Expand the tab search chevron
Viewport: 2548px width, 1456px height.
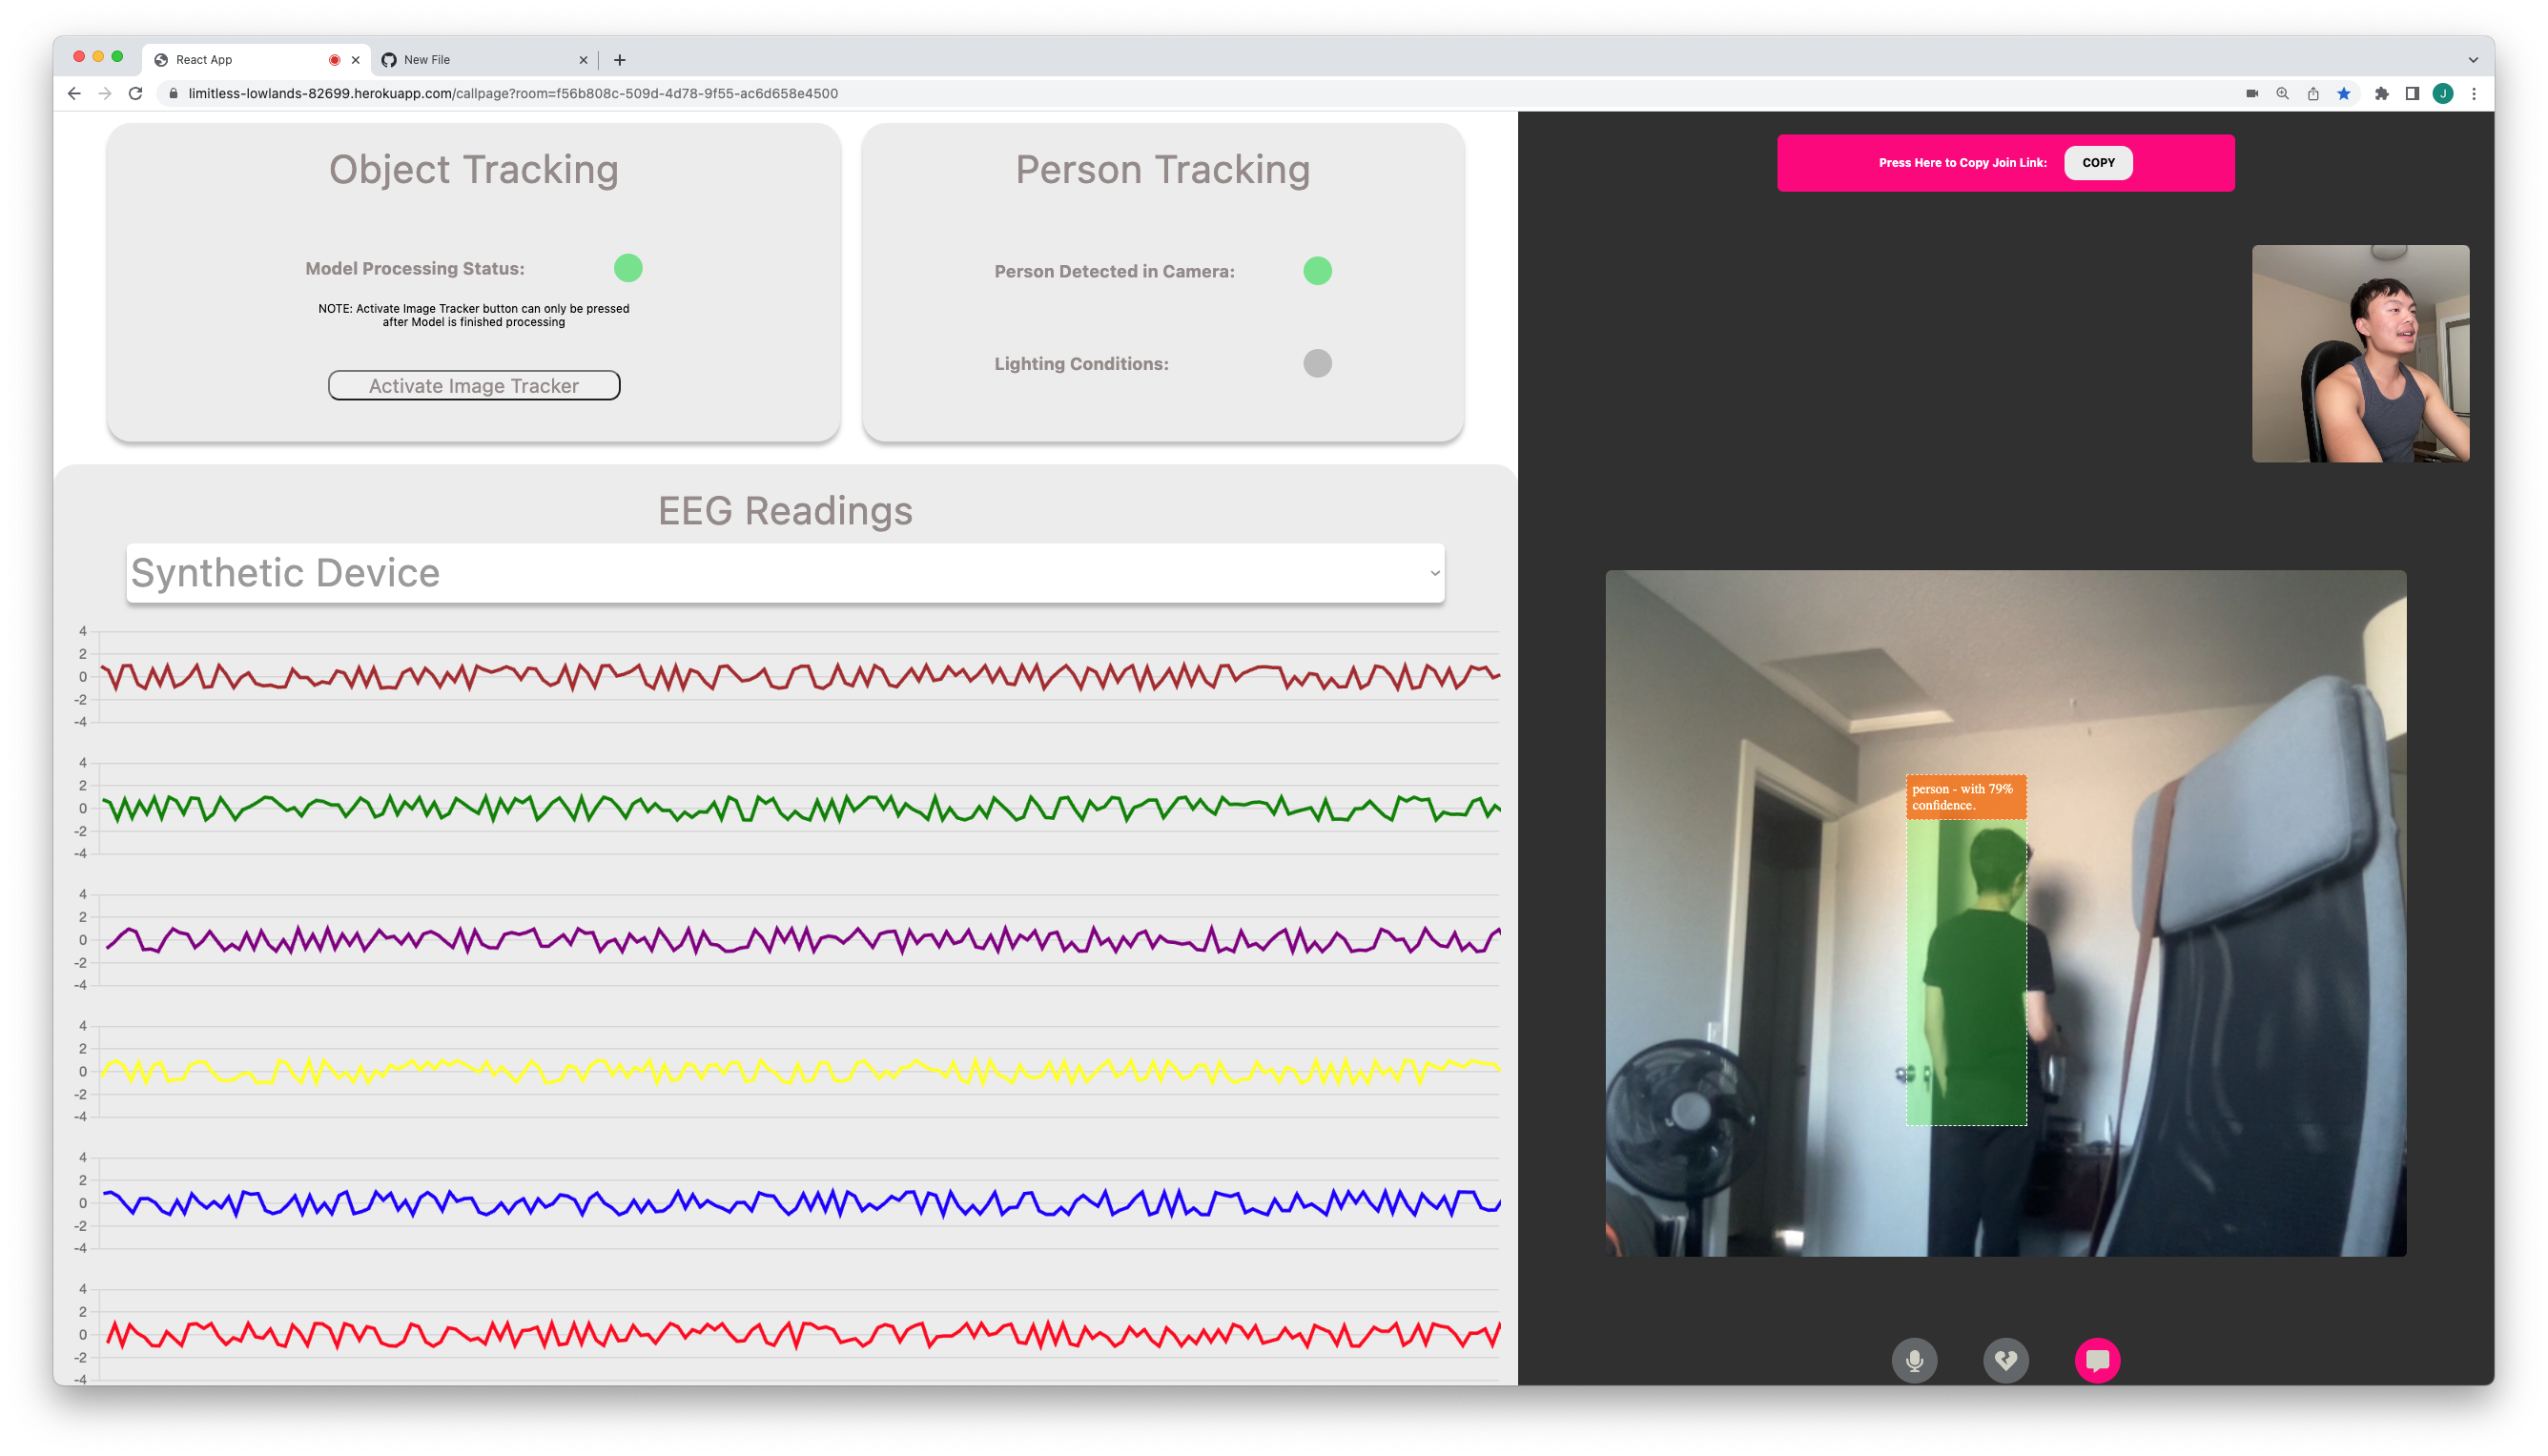coord(2473,60)
